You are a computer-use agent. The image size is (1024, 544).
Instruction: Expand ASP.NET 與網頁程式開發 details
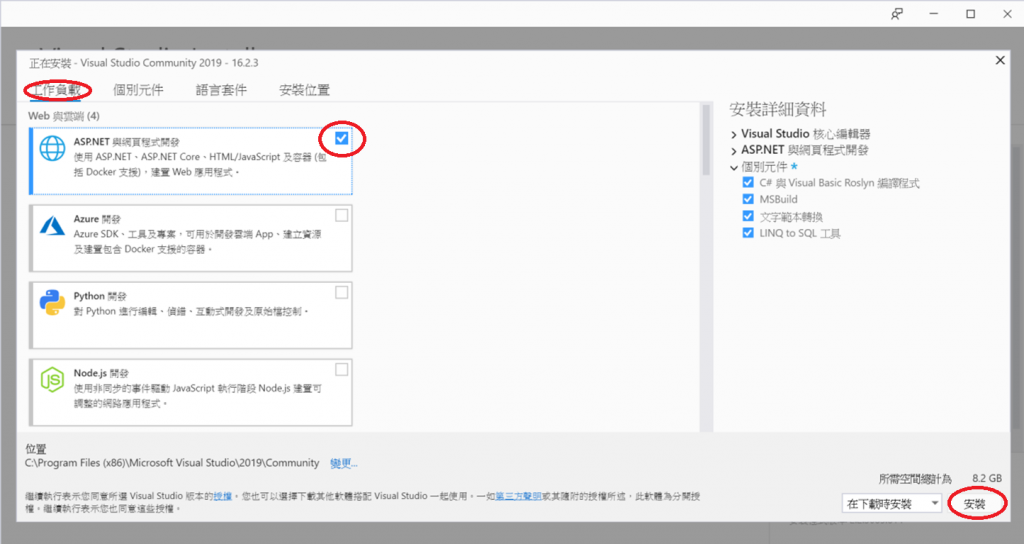734,151
